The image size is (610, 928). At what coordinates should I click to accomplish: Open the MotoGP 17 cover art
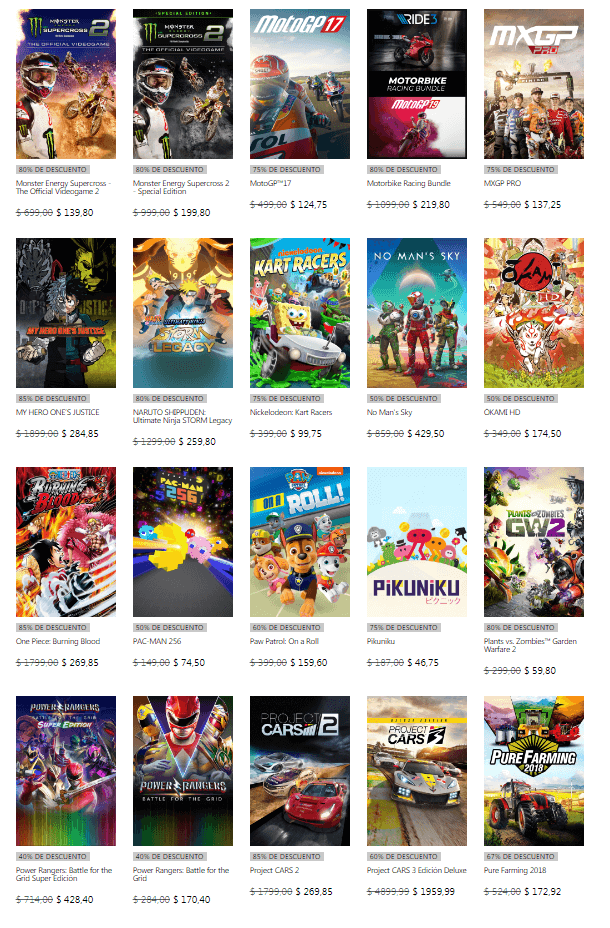tap(299, 83)
